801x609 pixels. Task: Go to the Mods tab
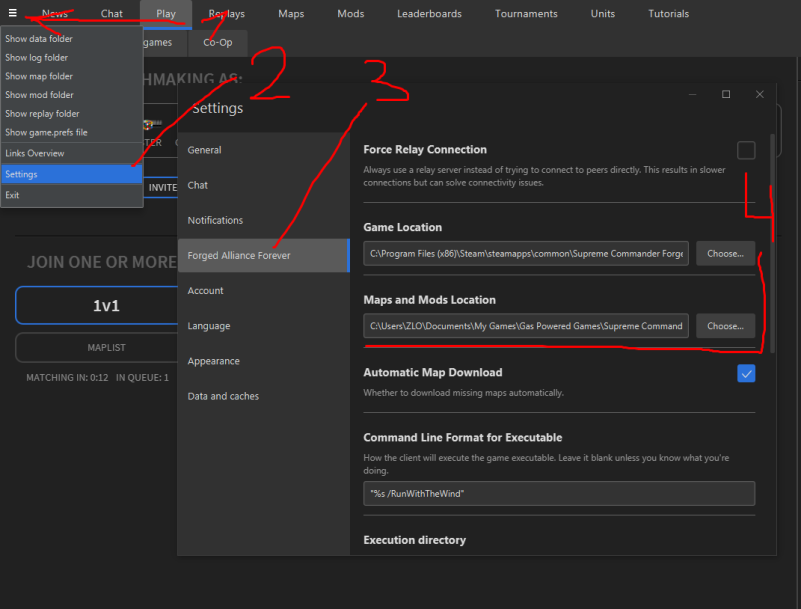pyautogui.click(x=350, y=14)
